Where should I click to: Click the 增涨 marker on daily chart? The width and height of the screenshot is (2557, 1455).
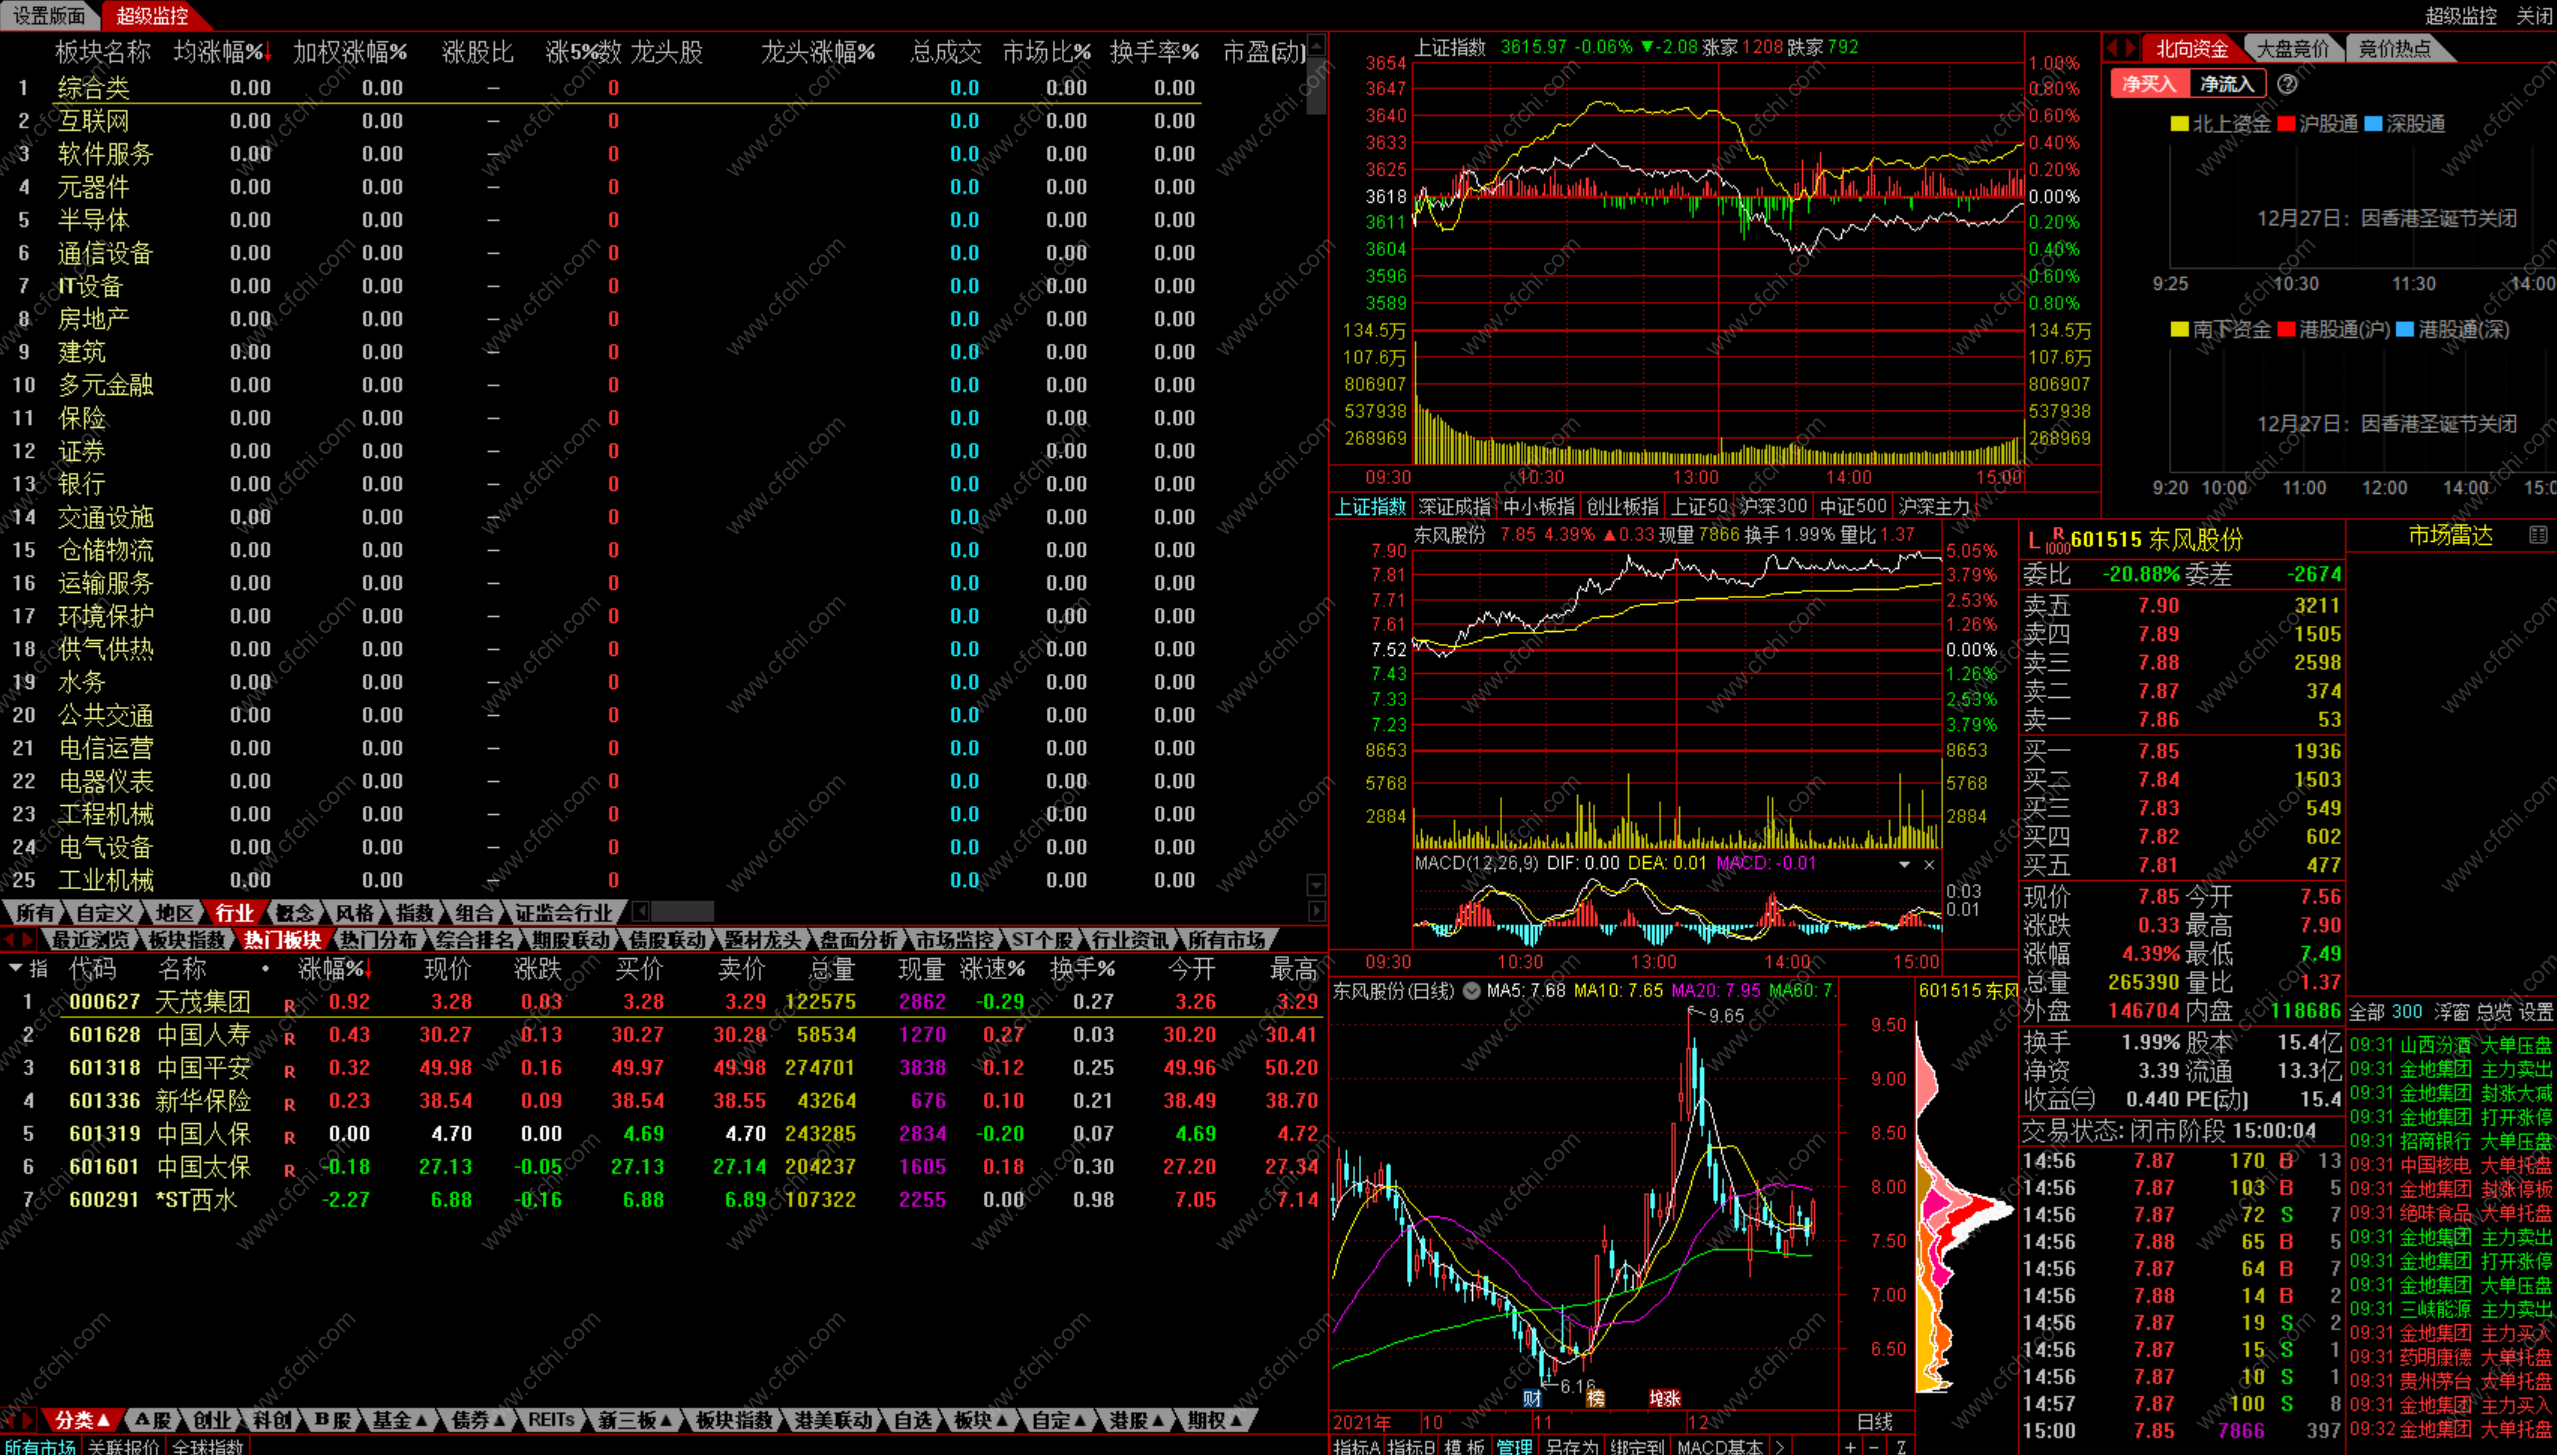pos(1664,1398)
